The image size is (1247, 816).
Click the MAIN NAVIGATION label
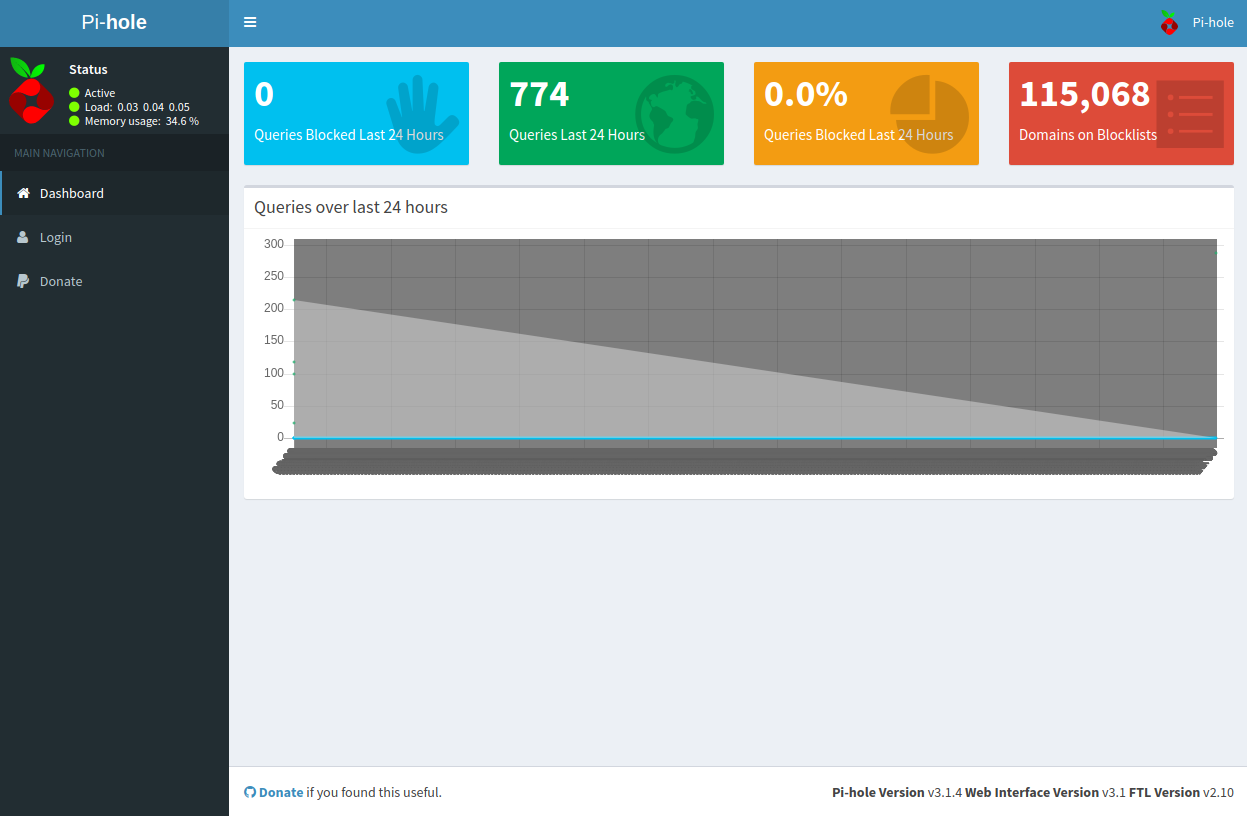(59, 153)
